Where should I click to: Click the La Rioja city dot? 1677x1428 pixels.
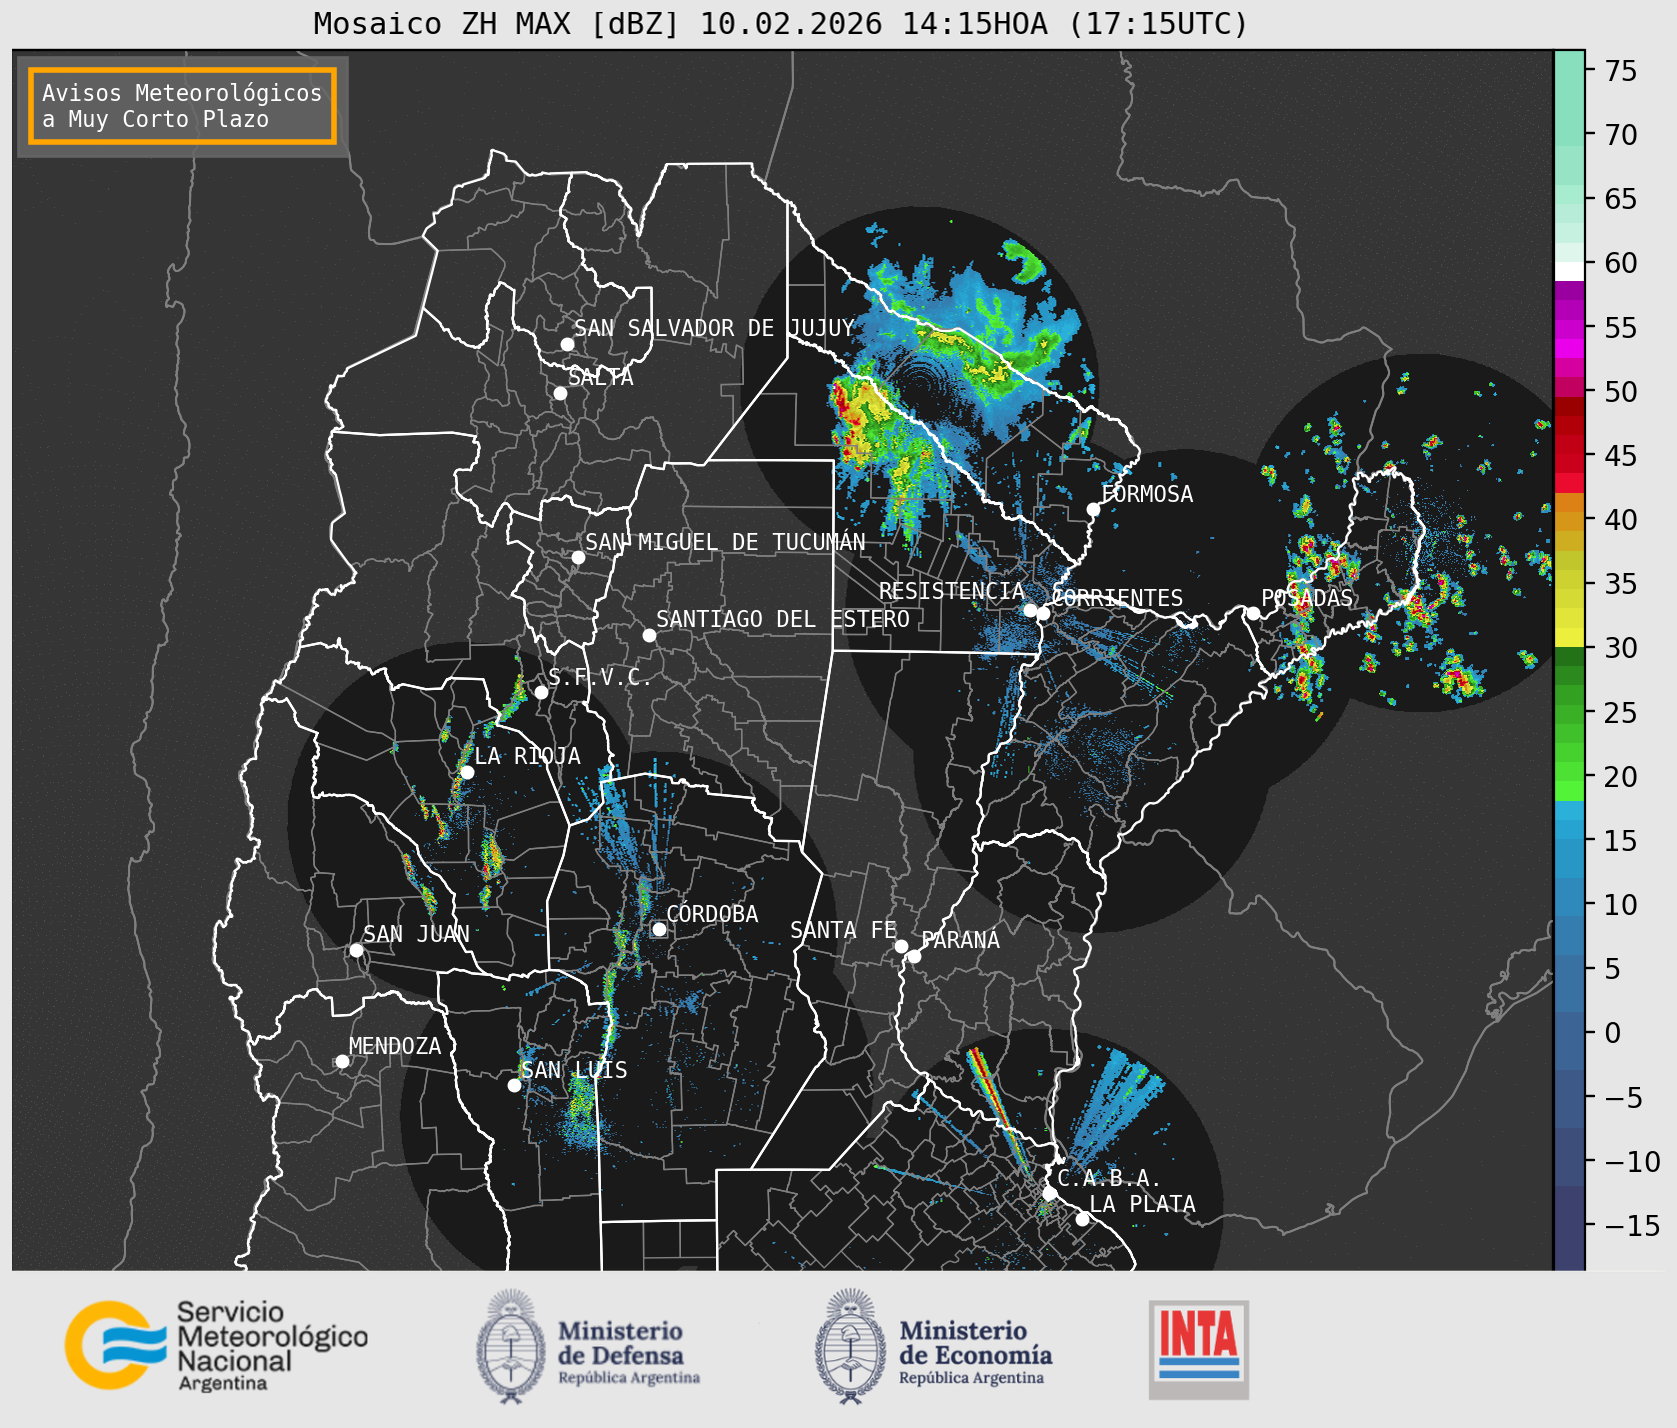point(467,772)
